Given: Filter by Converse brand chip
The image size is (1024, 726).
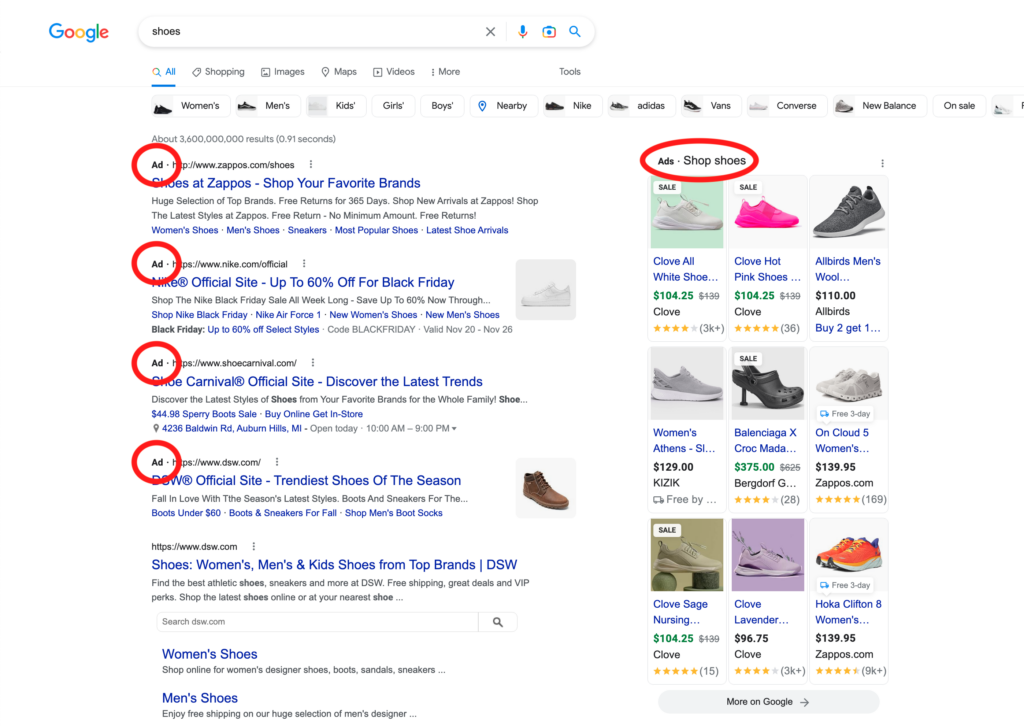Looking at the screenshot, I should pyautogui.click(x=786, y=106).
